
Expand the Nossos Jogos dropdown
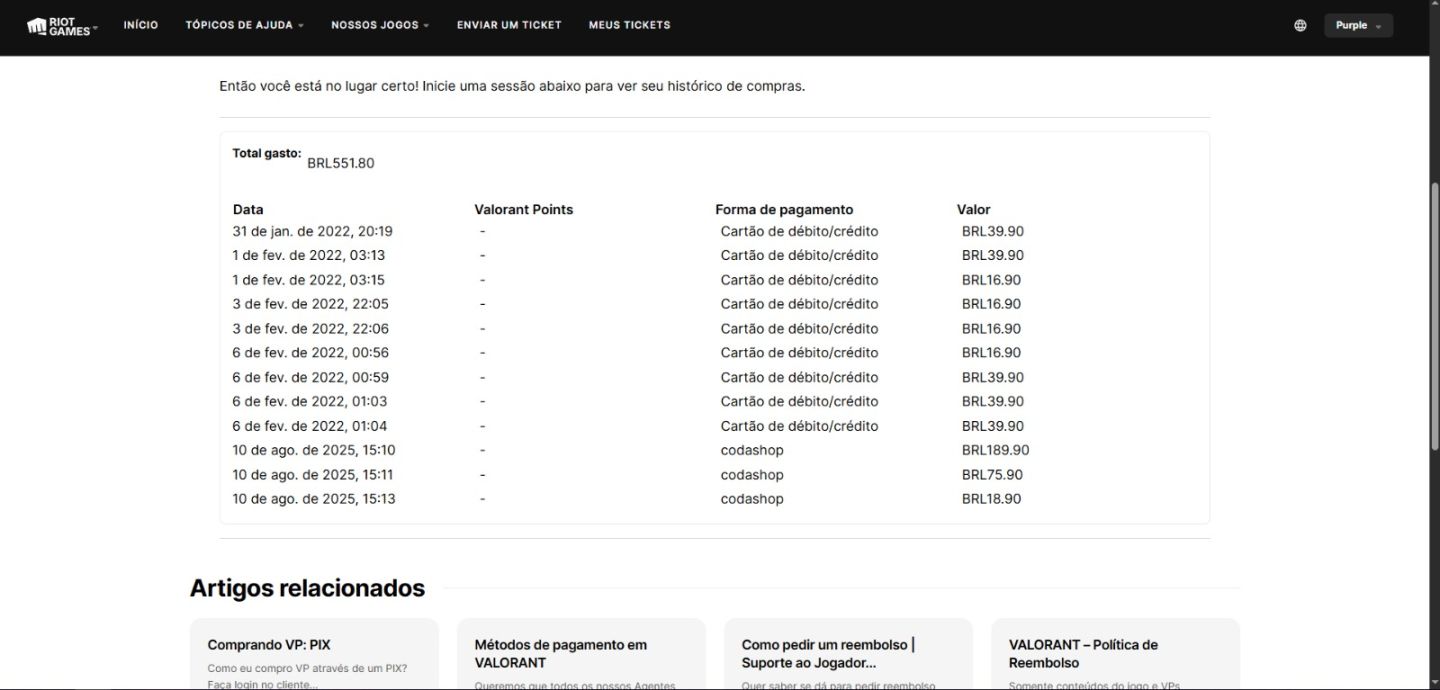(380, 25)
